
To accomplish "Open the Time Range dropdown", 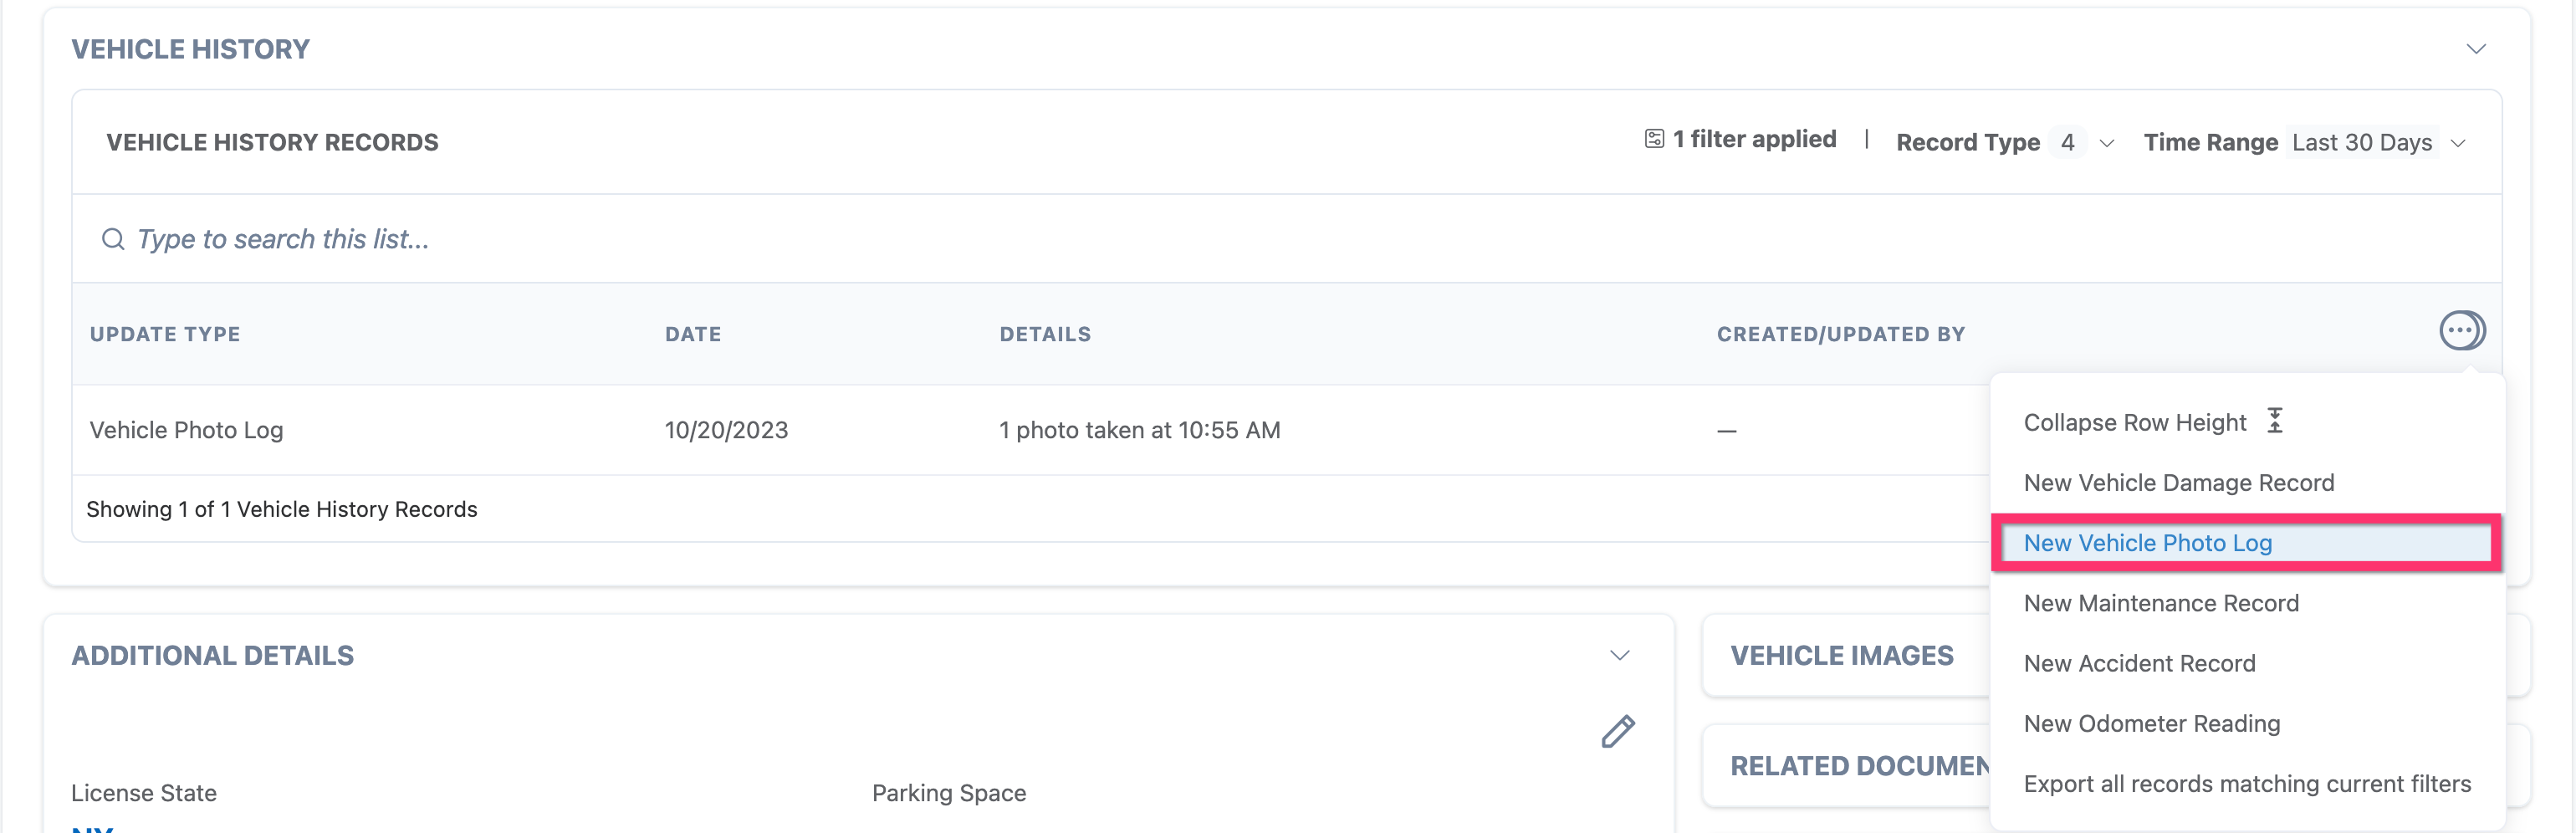I will [x=2457, y=143].
